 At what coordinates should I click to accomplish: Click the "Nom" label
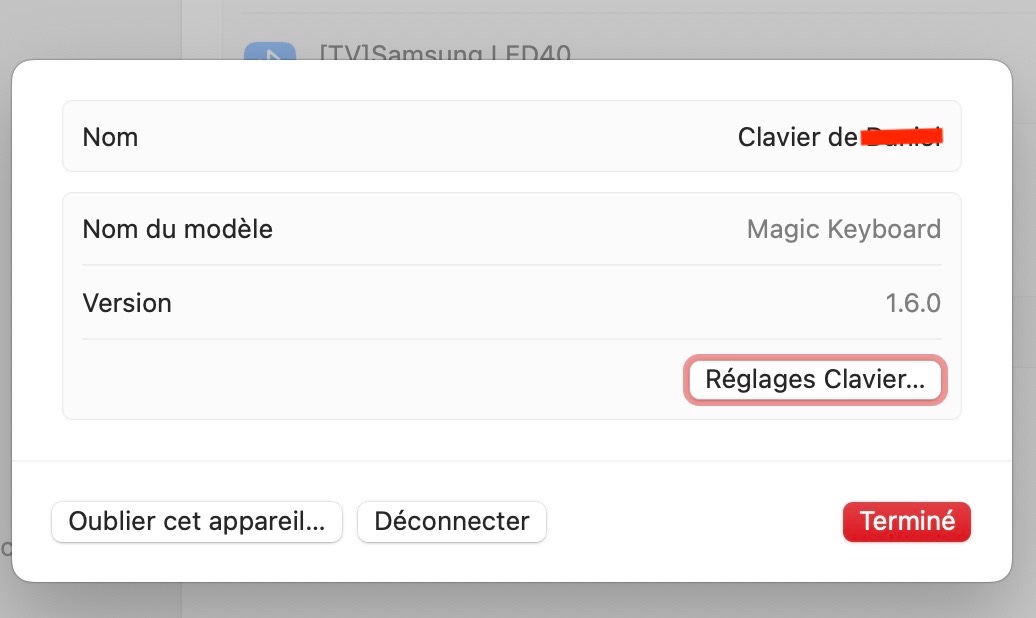(x=110, y=137)
